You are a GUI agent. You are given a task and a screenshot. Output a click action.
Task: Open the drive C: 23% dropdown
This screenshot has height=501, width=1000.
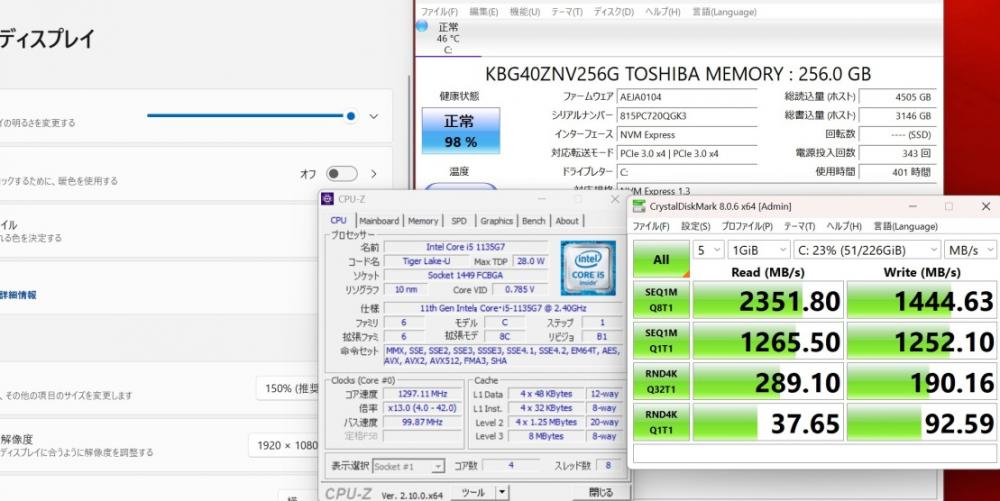(x=867, y=250)
